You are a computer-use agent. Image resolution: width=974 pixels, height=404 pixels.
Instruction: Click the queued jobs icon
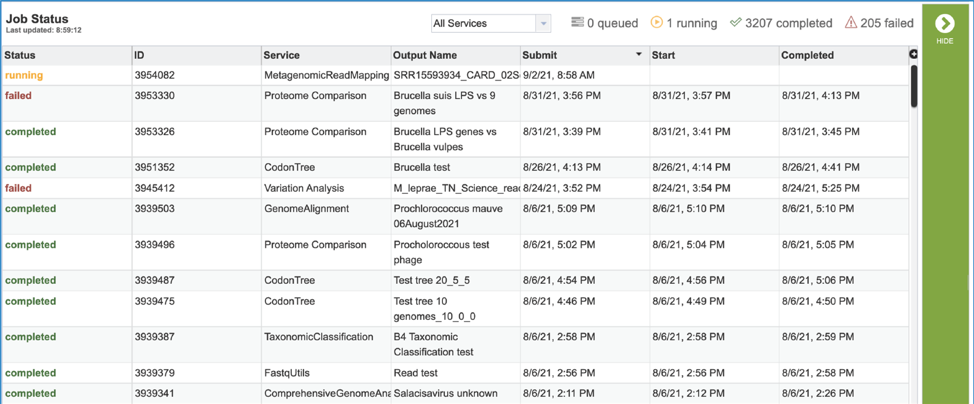578,23
